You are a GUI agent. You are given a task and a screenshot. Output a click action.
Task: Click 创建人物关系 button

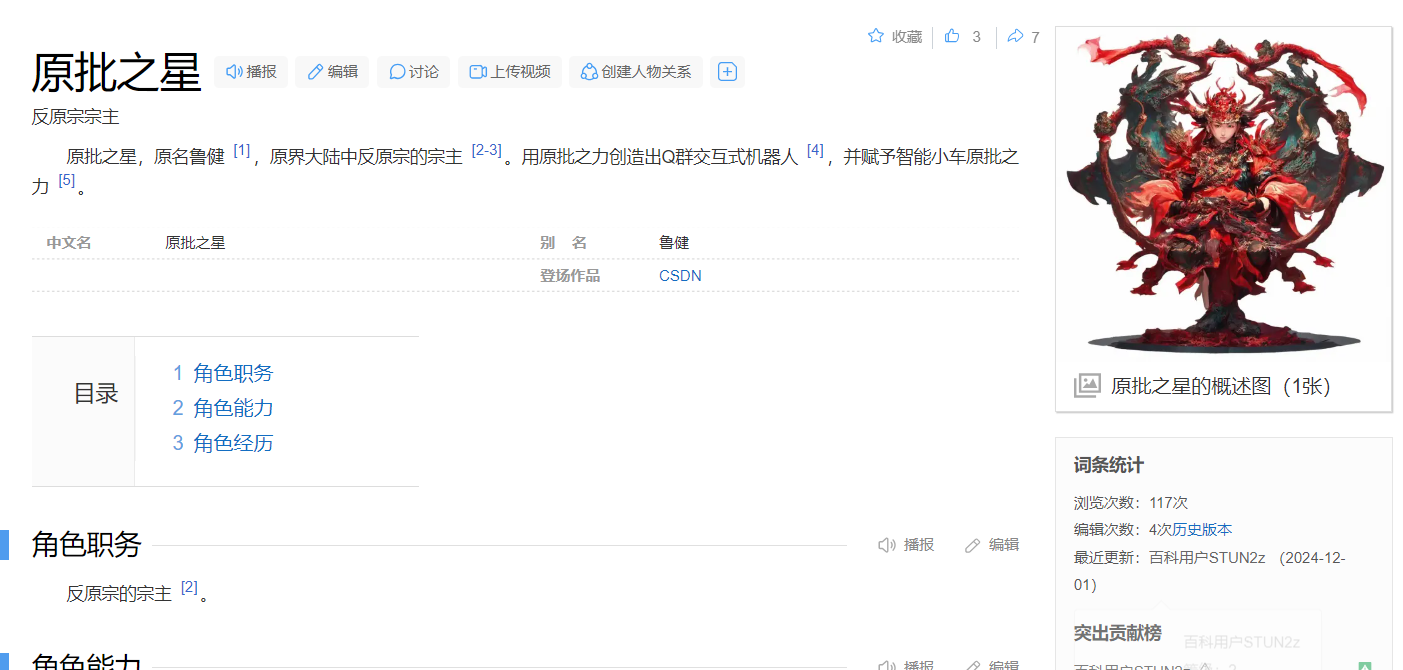[x=636, y=72]
